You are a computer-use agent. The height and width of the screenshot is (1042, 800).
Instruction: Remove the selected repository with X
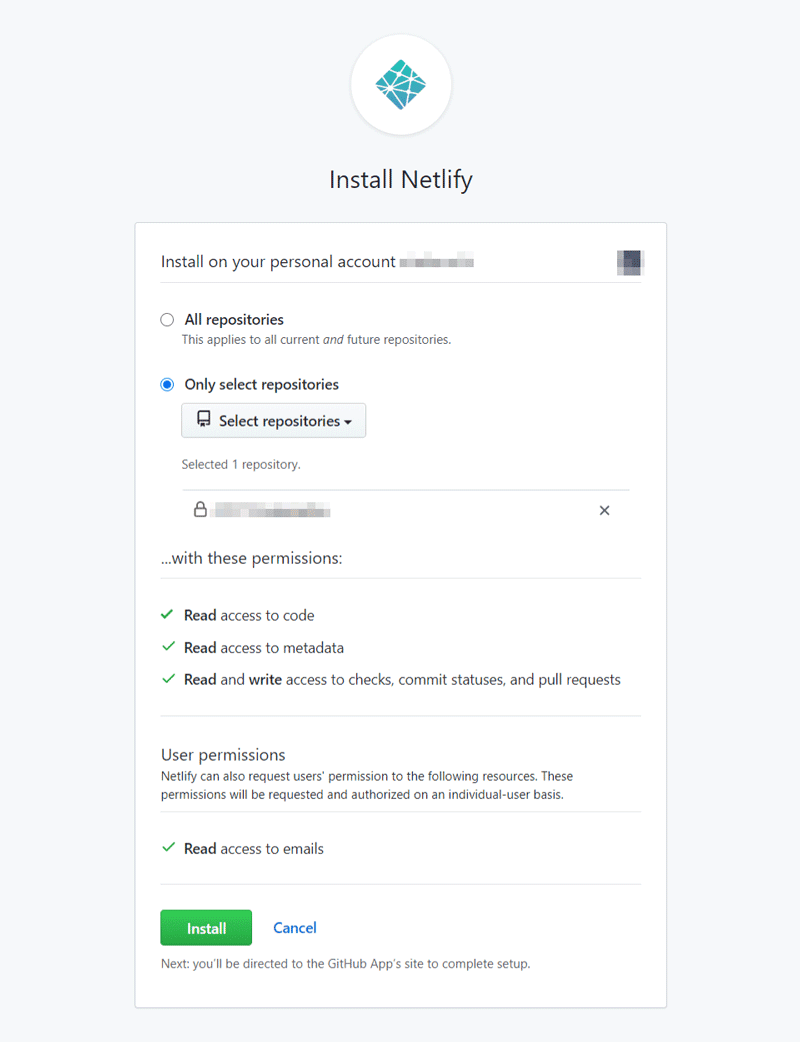point(604,510)
